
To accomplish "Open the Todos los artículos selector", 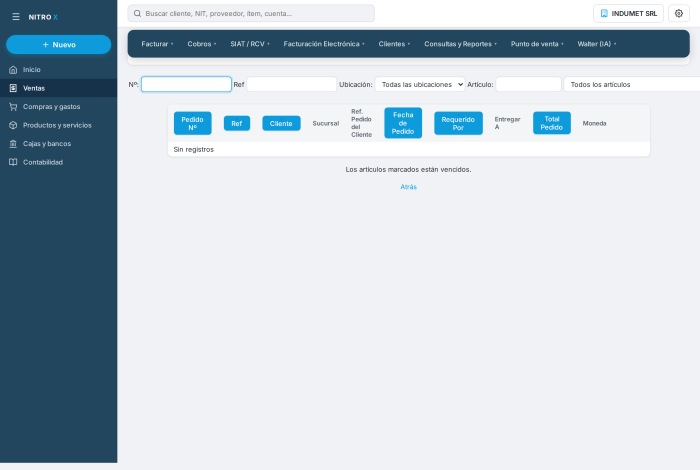I will tap(632, 84).
